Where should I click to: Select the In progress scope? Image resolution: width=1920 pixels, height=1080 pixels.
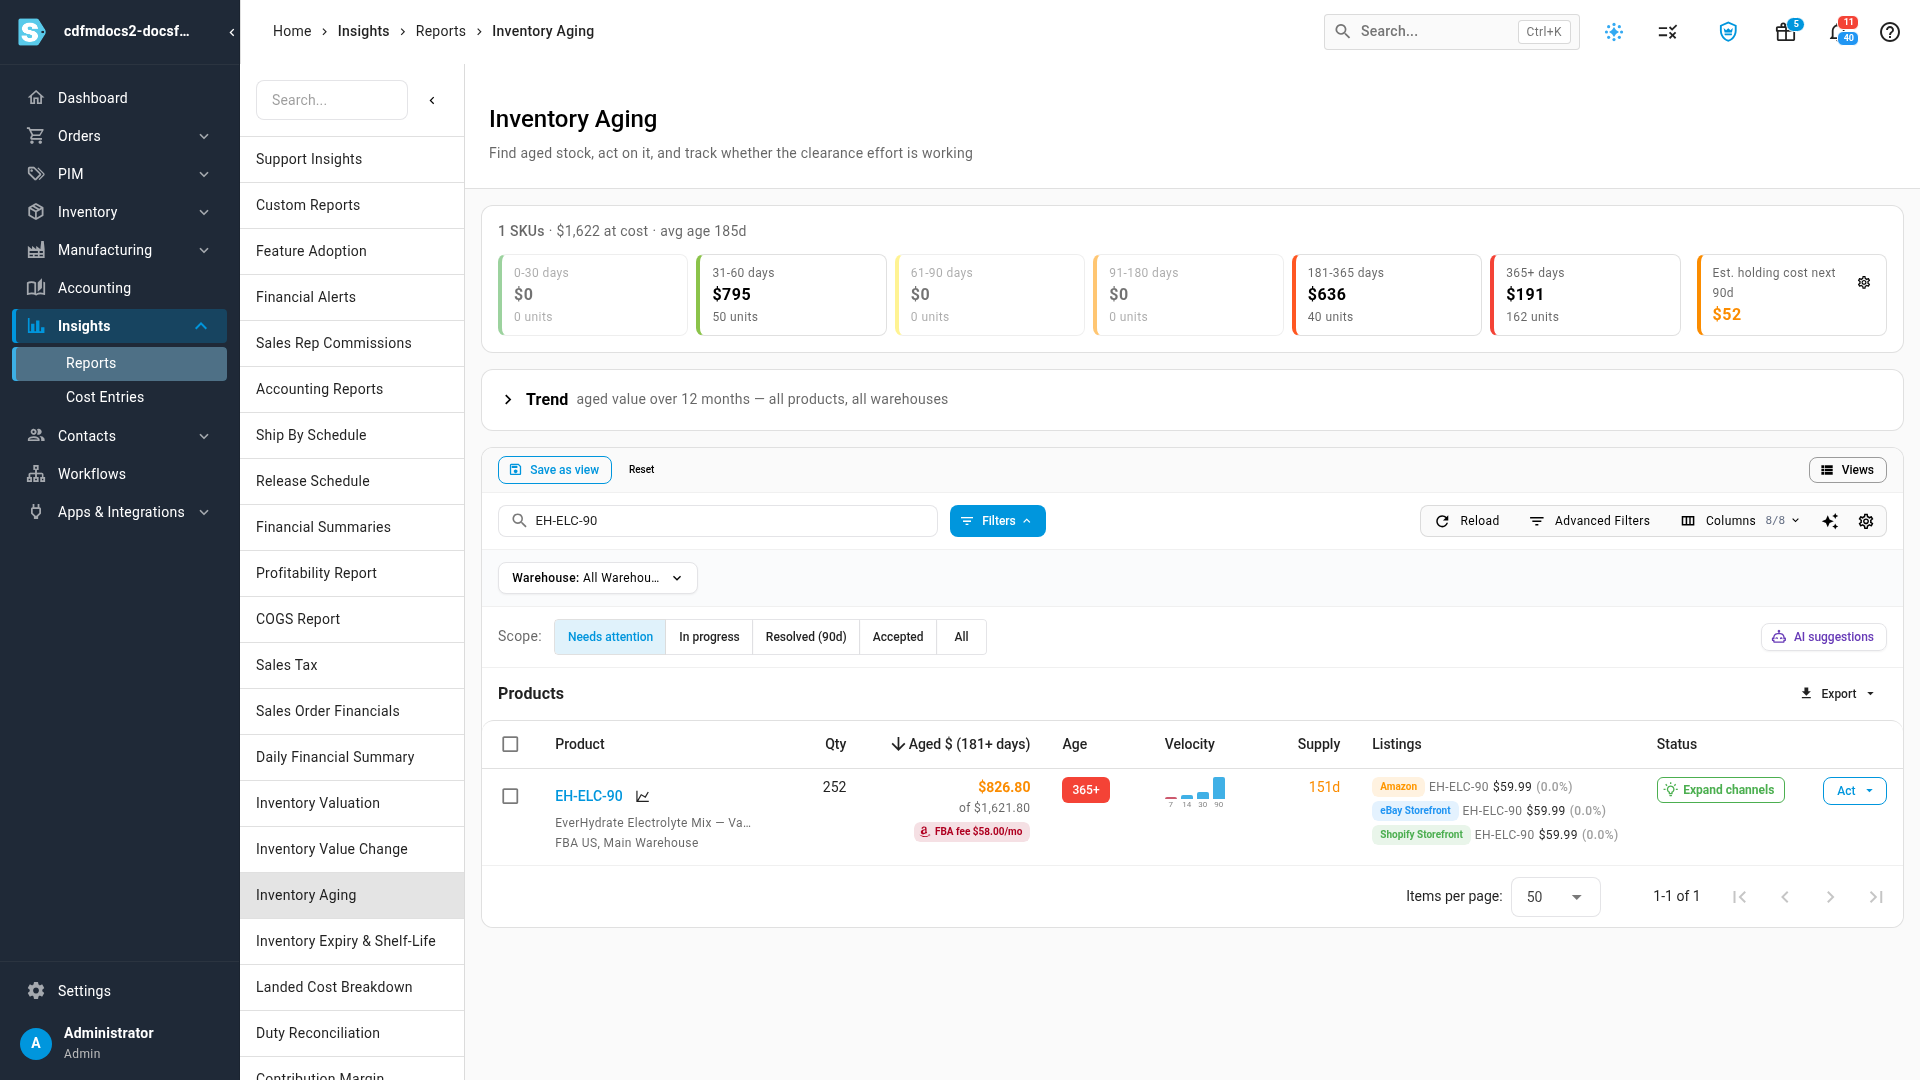click(709, 637)
